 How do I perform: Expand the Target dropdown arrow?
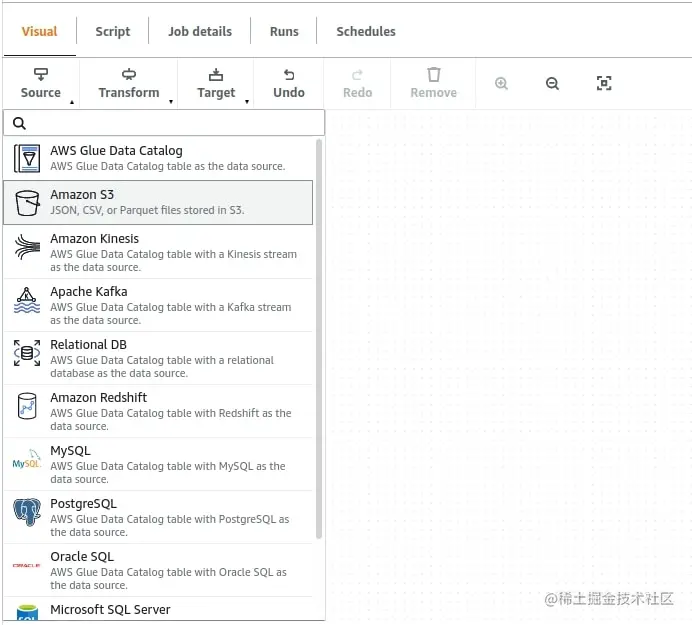pos(247,102)
